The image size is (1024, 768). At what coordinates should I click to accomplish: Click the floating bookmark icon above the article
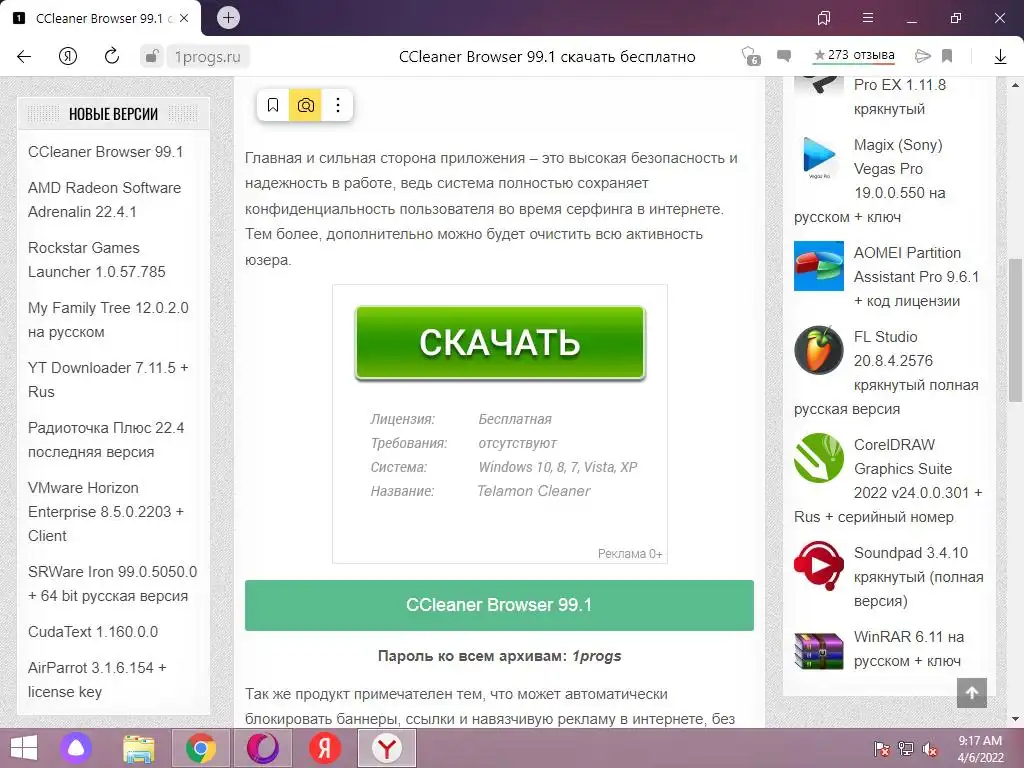click(x=273, y=105)
